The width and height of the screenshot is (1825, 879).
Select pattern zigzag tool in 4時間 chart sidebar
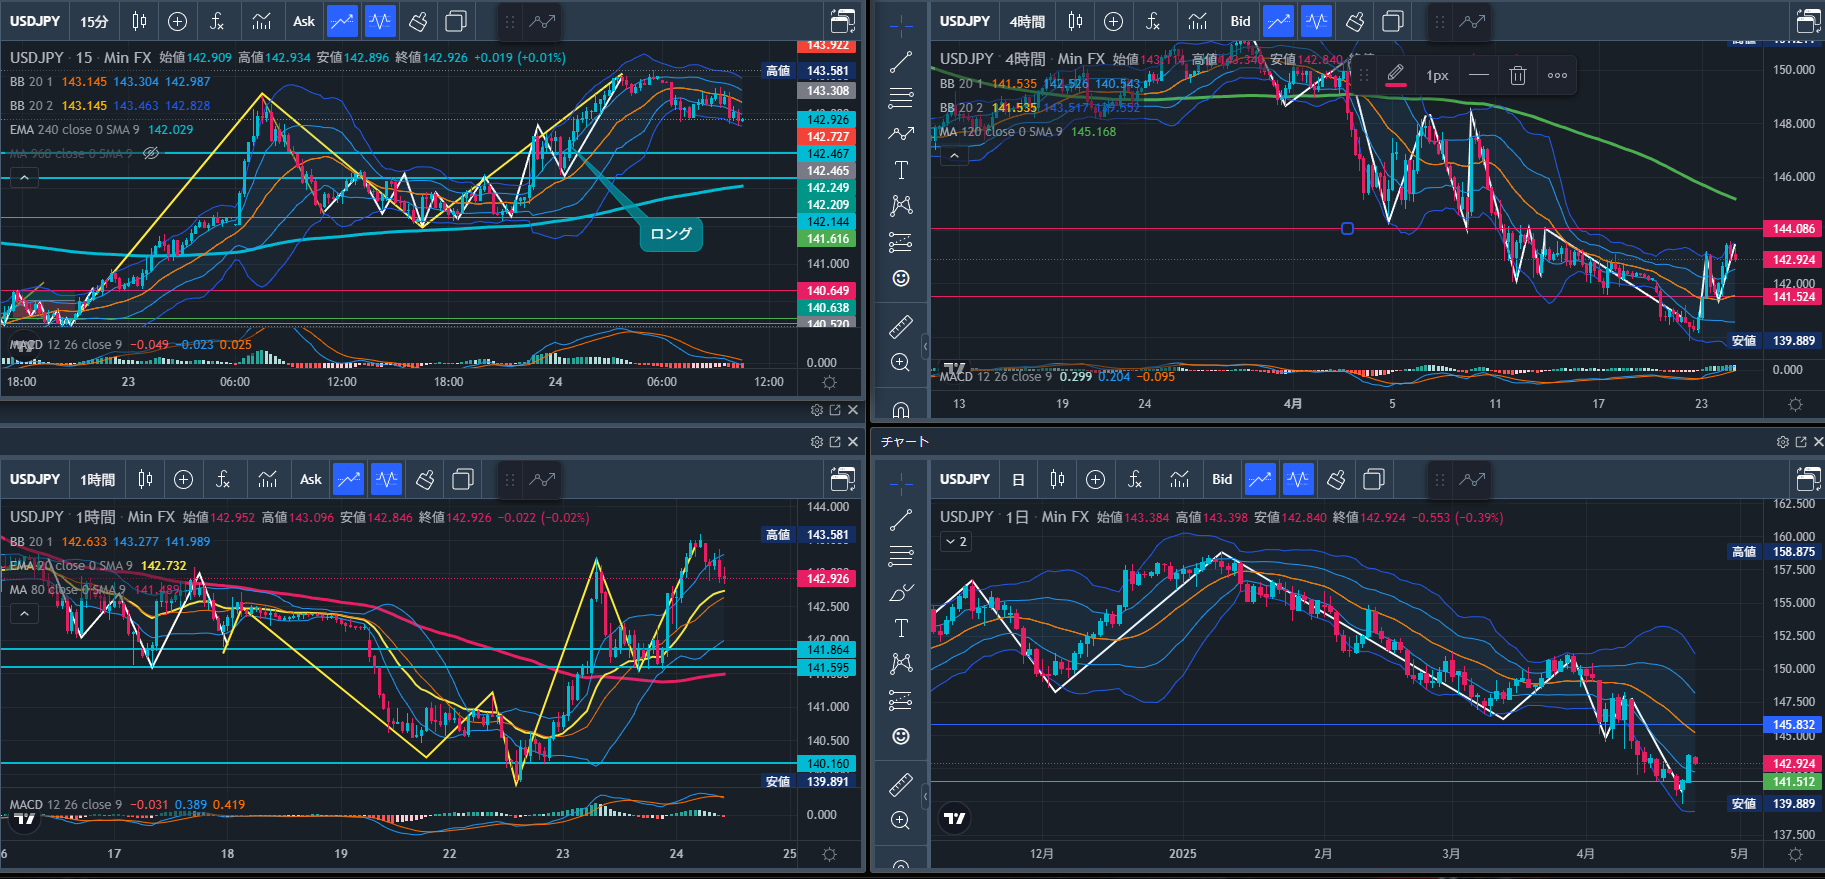click(x=901, y=134)
